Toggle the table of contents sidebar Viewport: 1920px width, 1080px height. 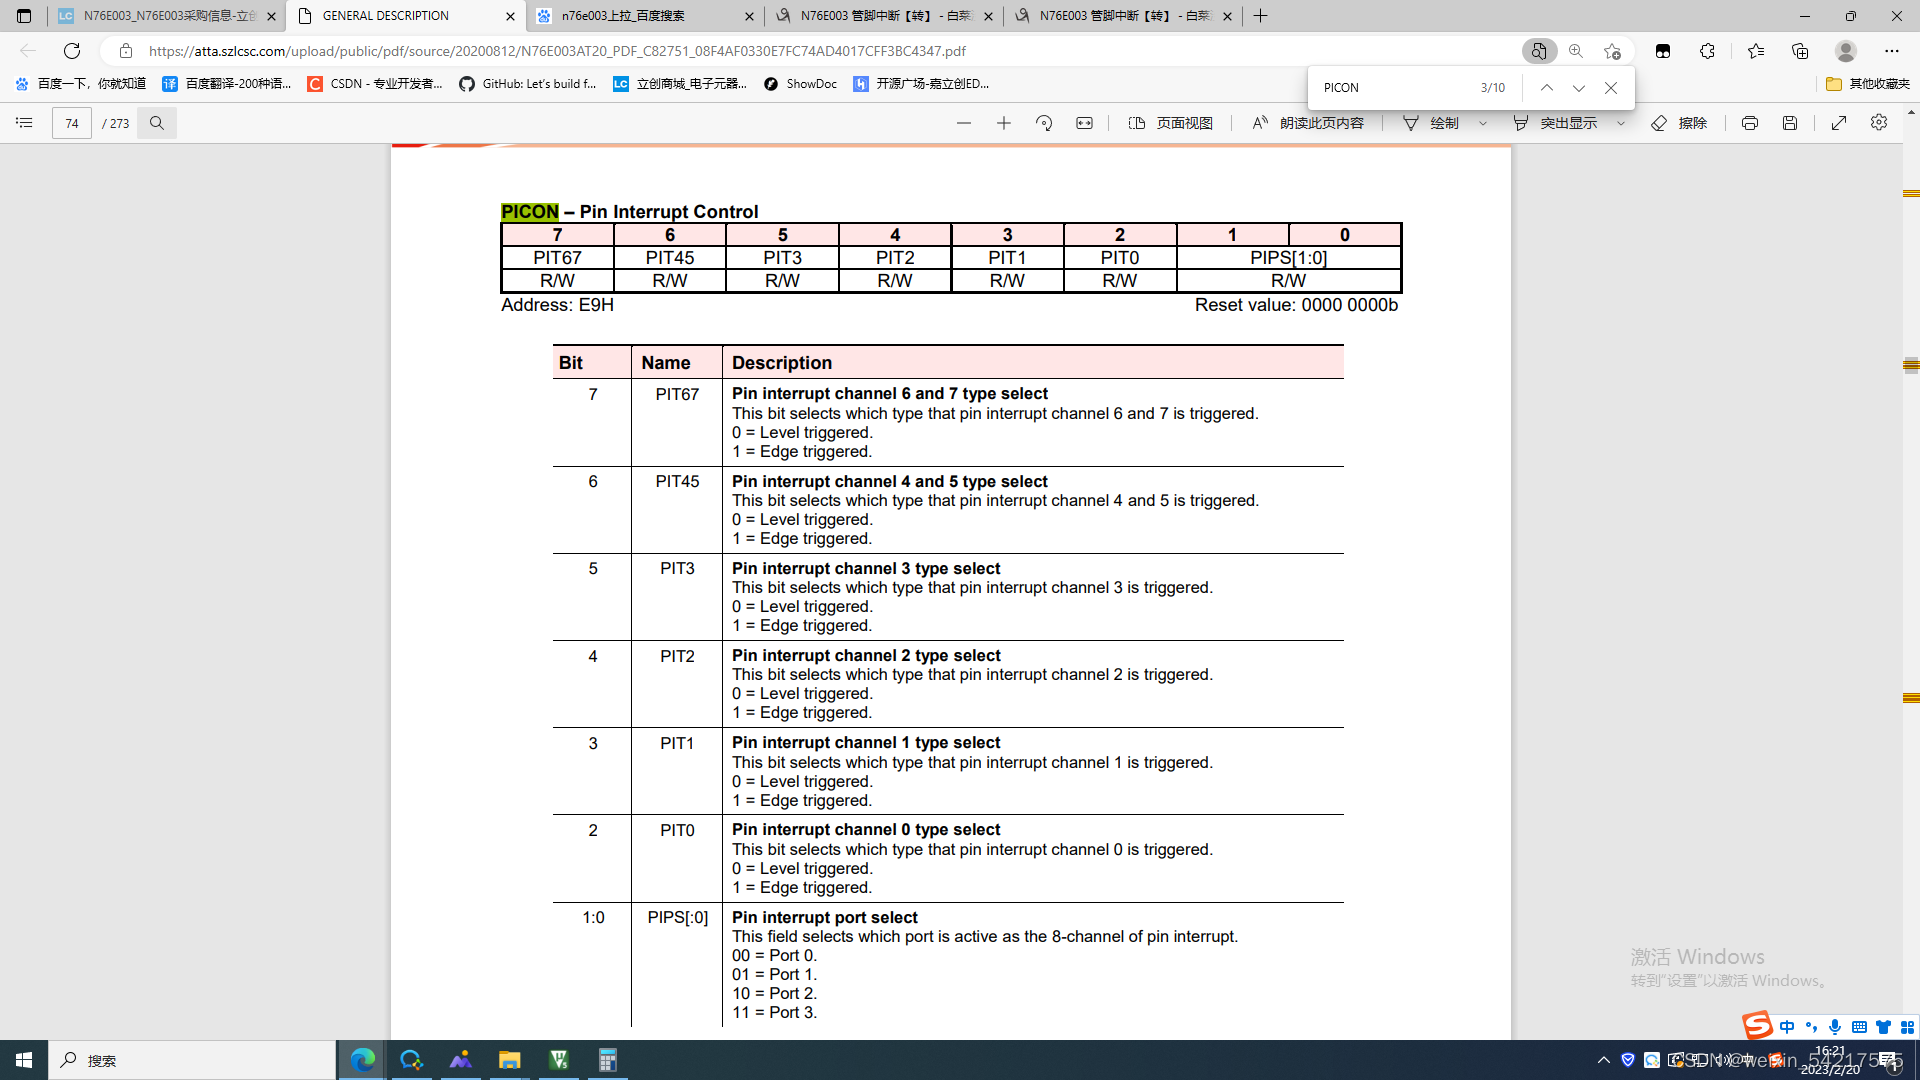pyautogui.click(x=24, y=123)
